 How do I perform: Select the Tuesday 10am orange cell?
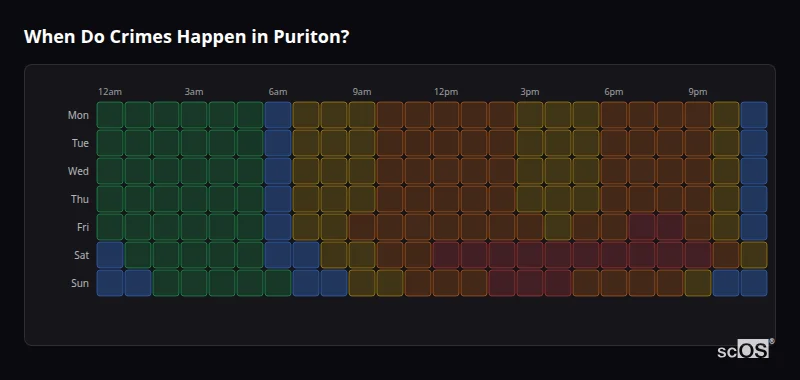coord(390,143)
